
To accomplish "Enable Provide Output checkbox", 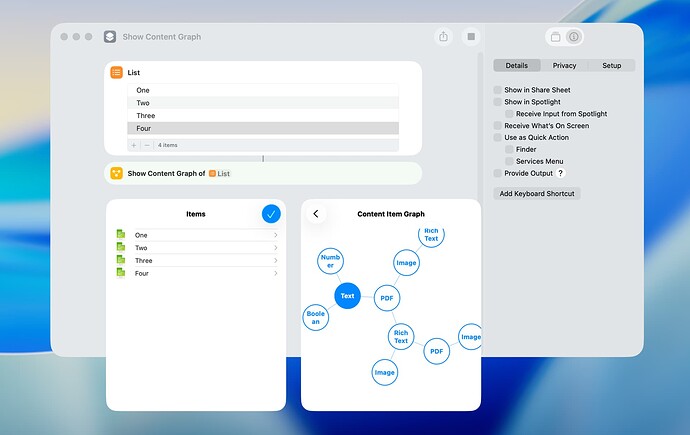I will (498, 173).
